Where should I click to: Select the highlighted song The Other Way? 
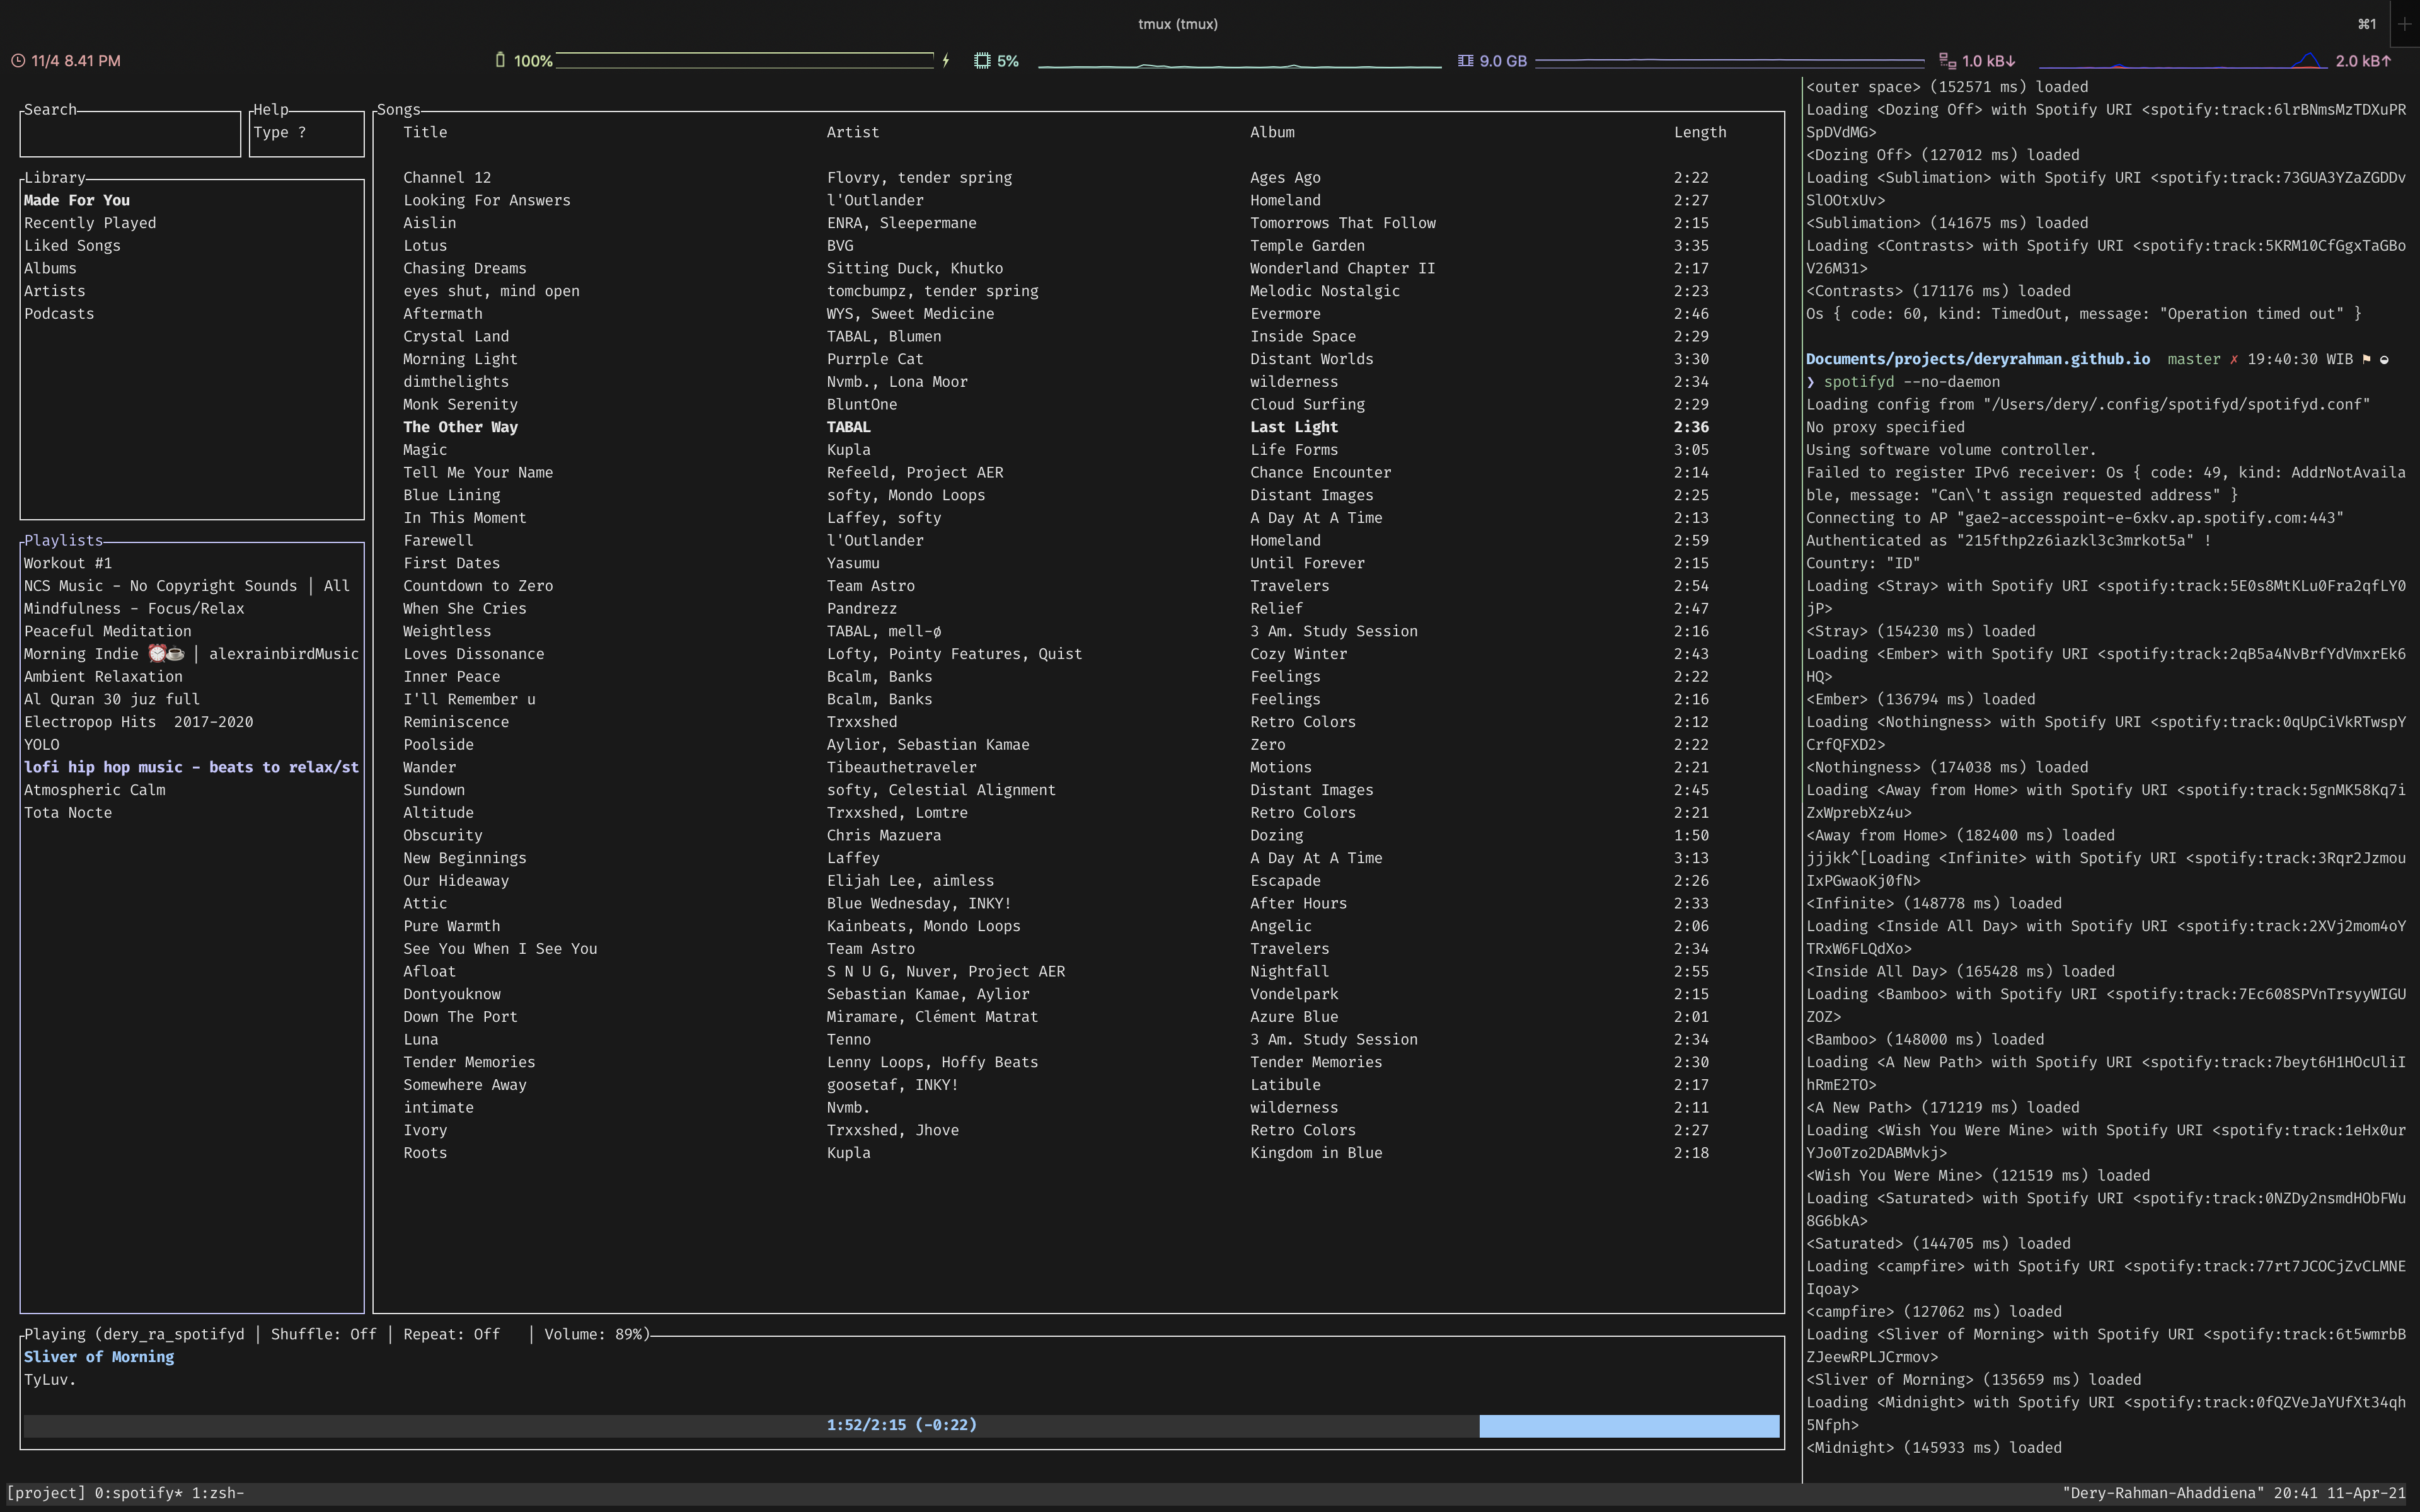point(460,427)
